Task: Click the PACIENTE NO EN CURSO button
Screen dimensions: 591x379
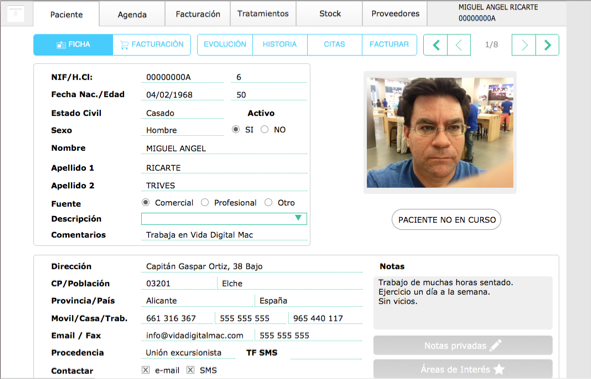Action: pos(447,220)
